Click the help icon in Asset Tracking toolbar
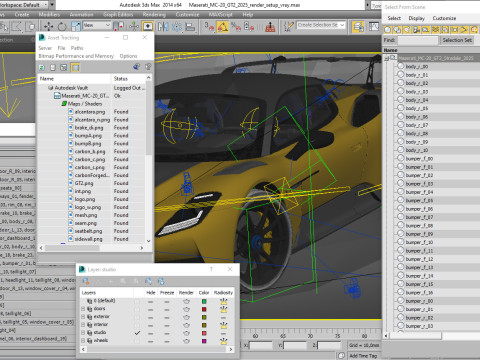This screenshot has width=480, height=360. click(x=148, y=67)
